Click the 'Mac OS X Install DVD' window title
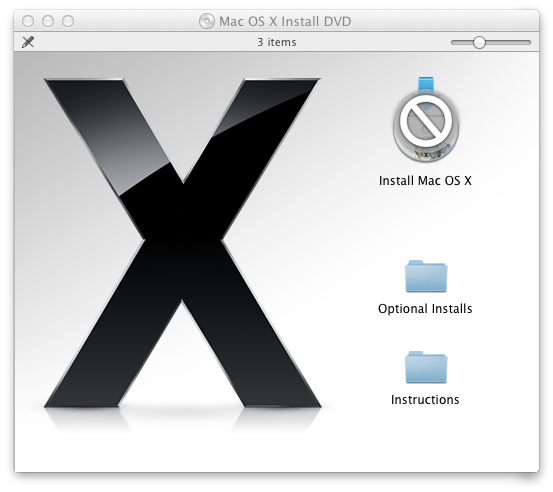This screenshot has height=492, width=553. pos(285,21)
